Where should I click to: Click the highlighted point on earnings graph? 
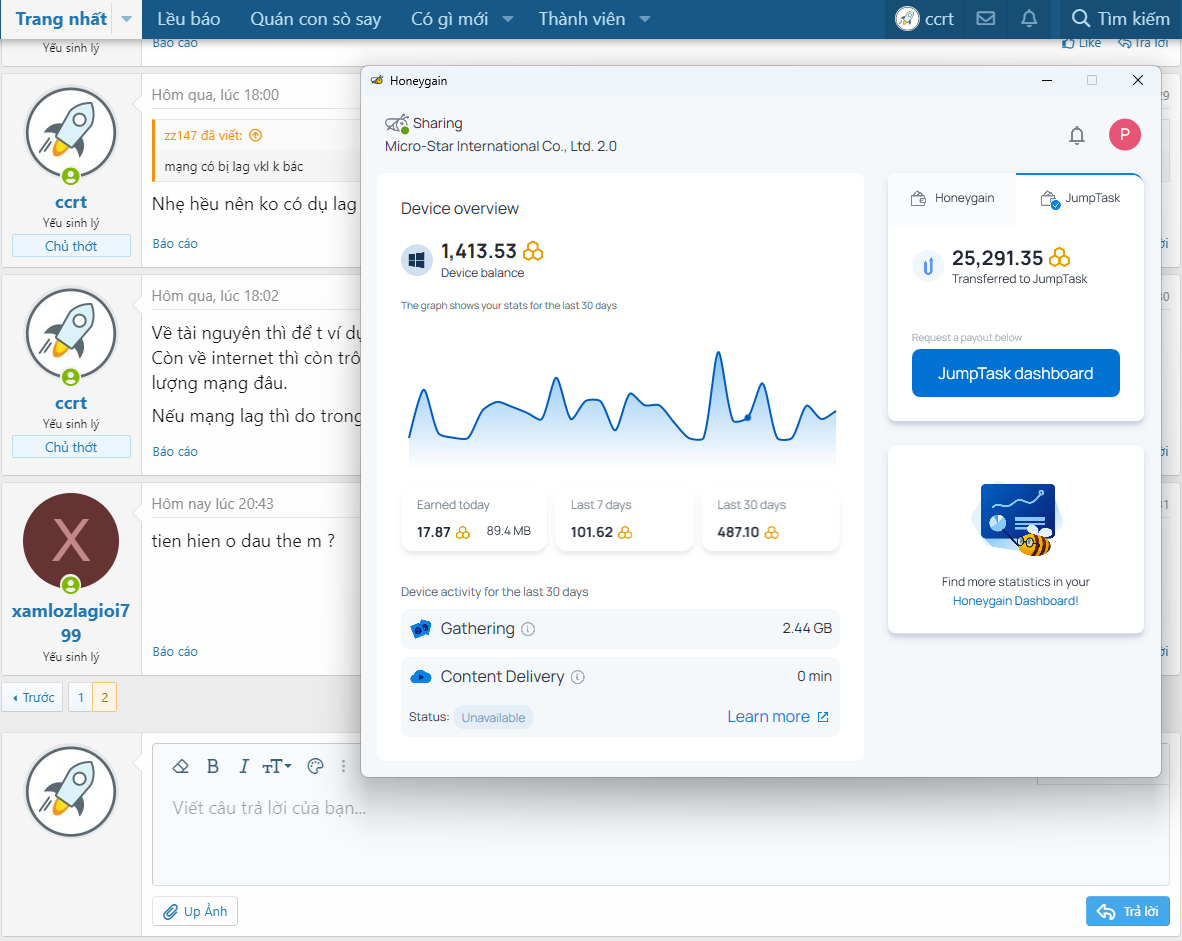(x=747, y=417)
